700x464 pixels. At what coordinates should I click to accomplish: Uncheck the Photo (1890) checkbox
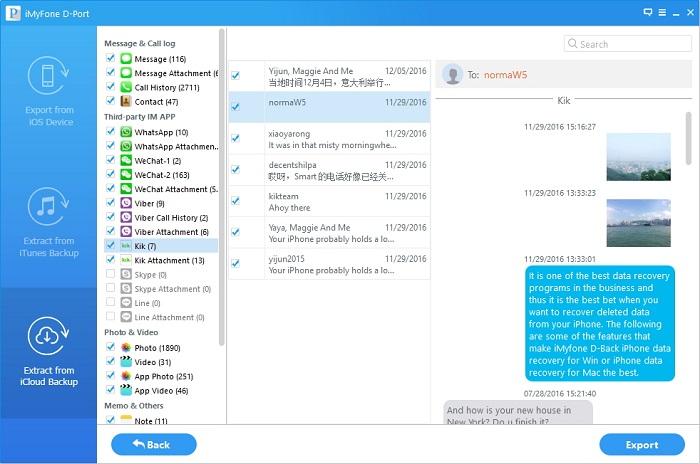110,347
